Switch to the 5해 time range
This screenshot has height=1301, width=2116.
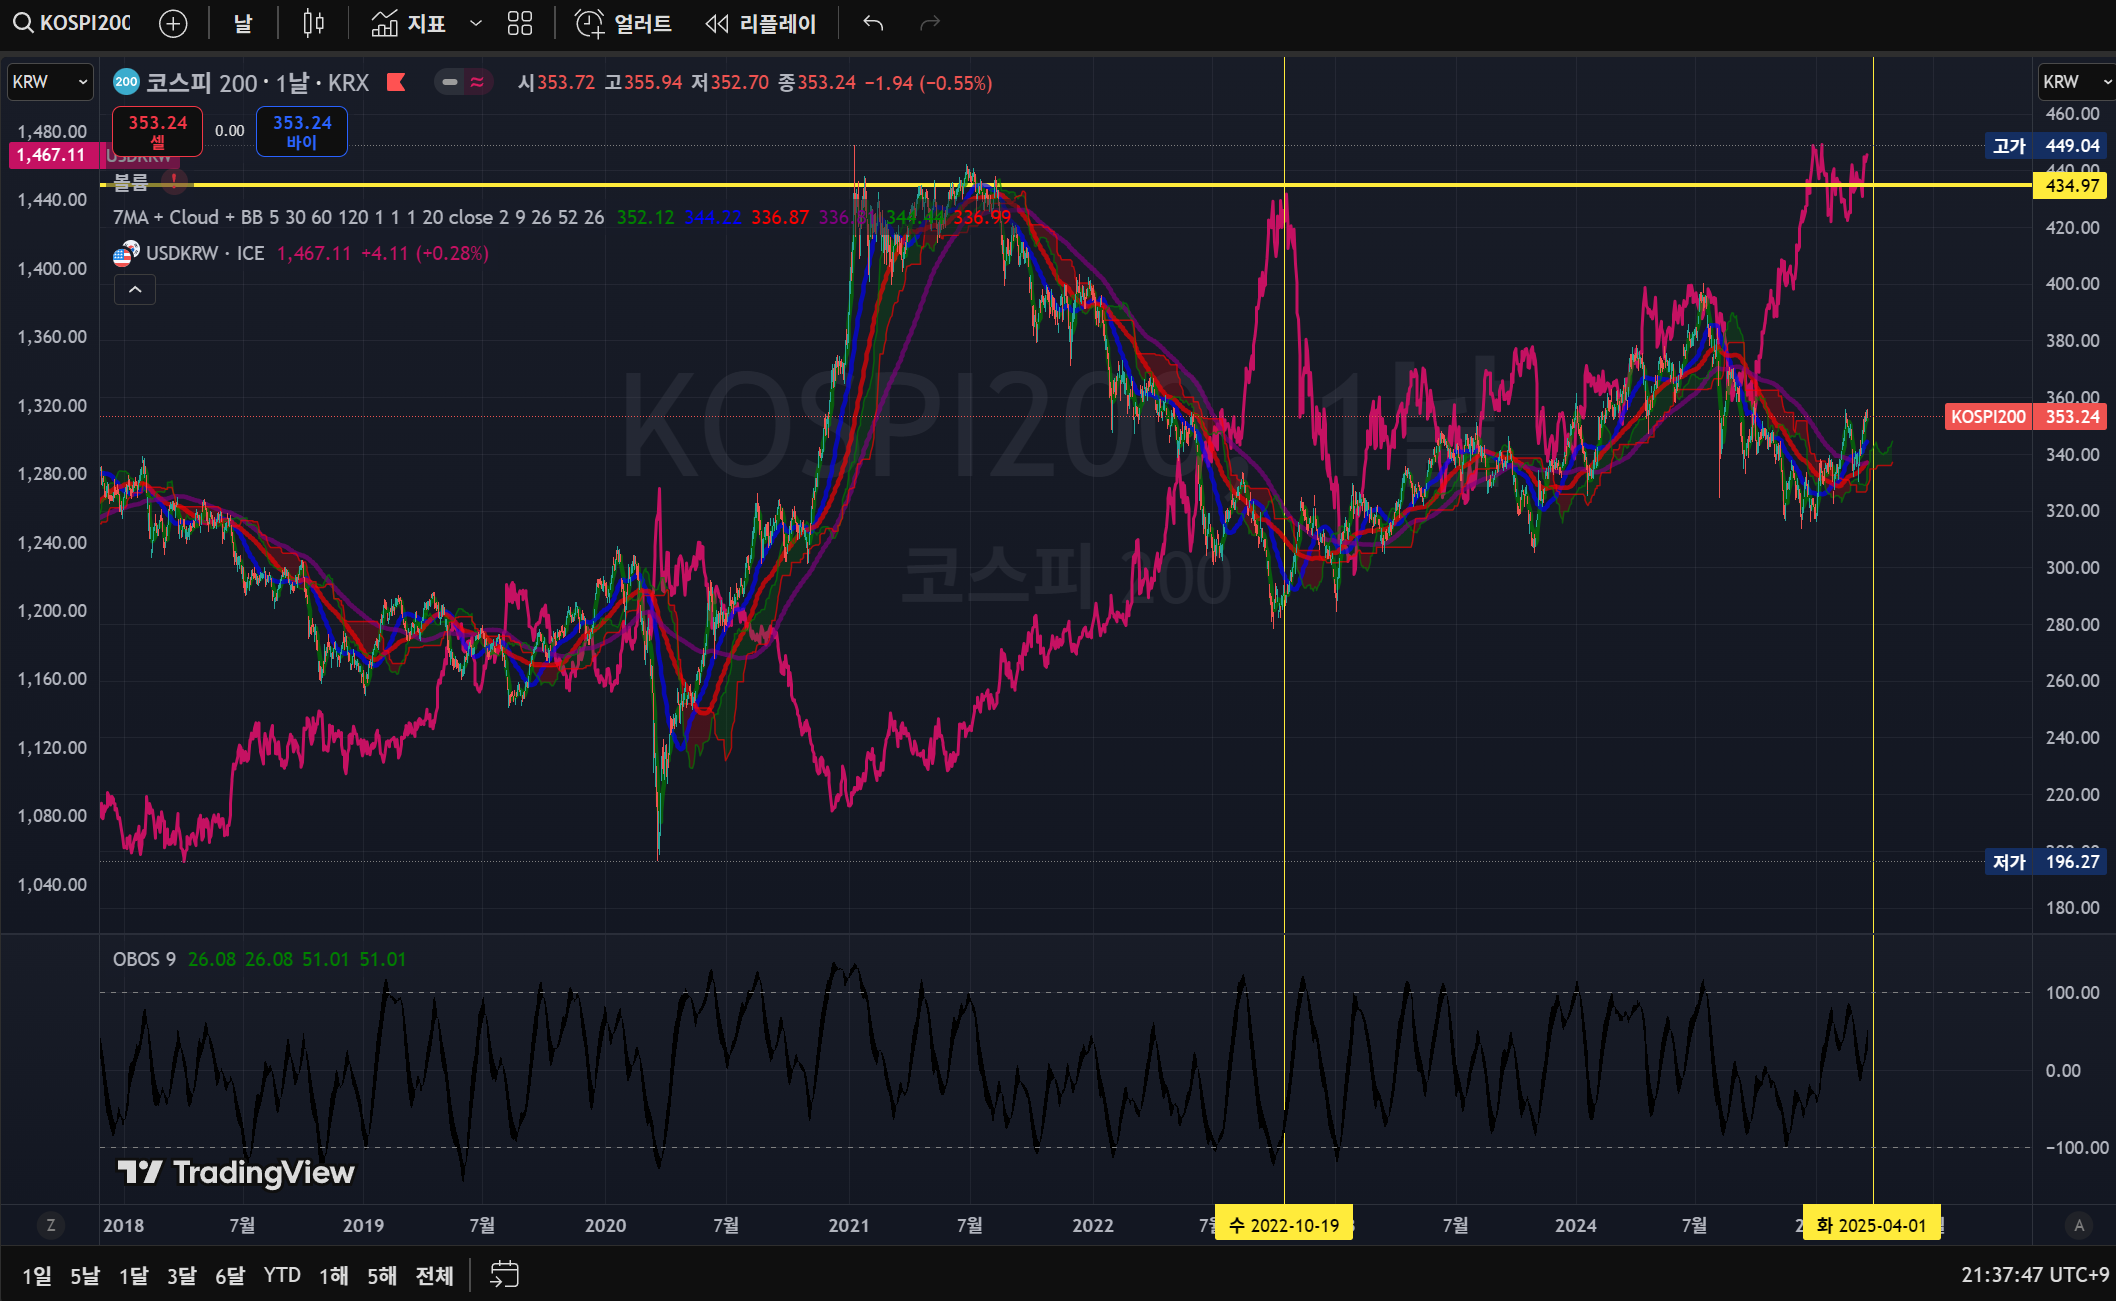(381, 1275)
